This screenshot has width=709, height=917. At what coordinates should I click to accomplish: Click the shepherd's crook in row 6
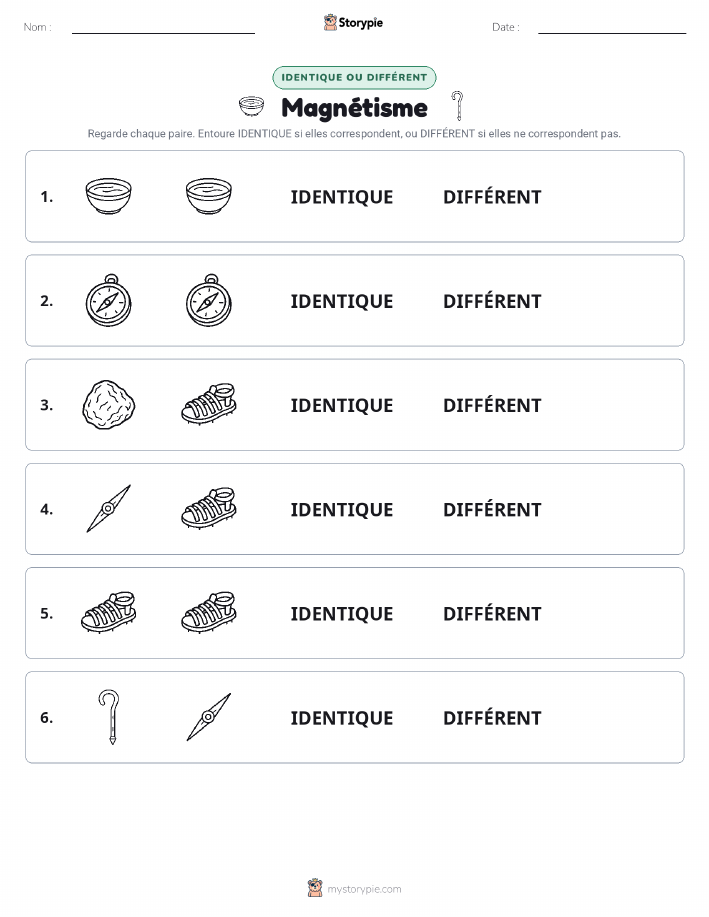tap(109, 717)
